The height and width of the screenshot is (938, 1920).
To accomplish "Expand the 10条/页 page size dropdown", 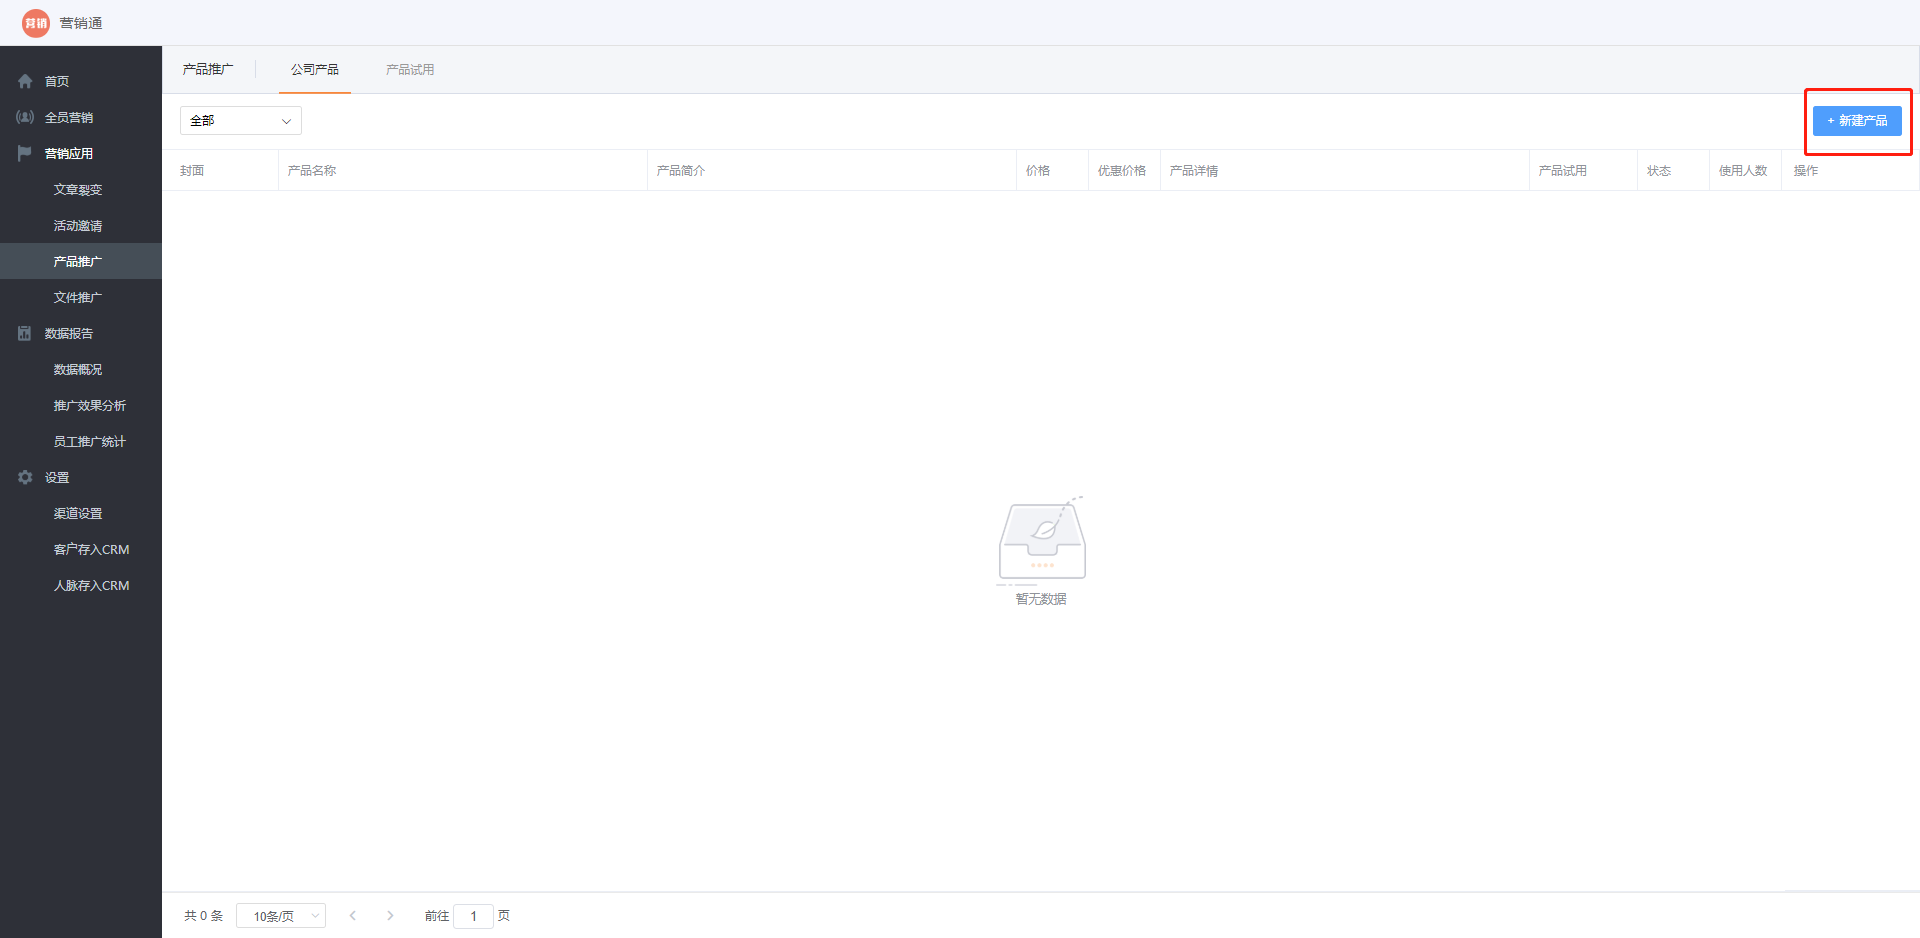I will [x=280, y=916].
